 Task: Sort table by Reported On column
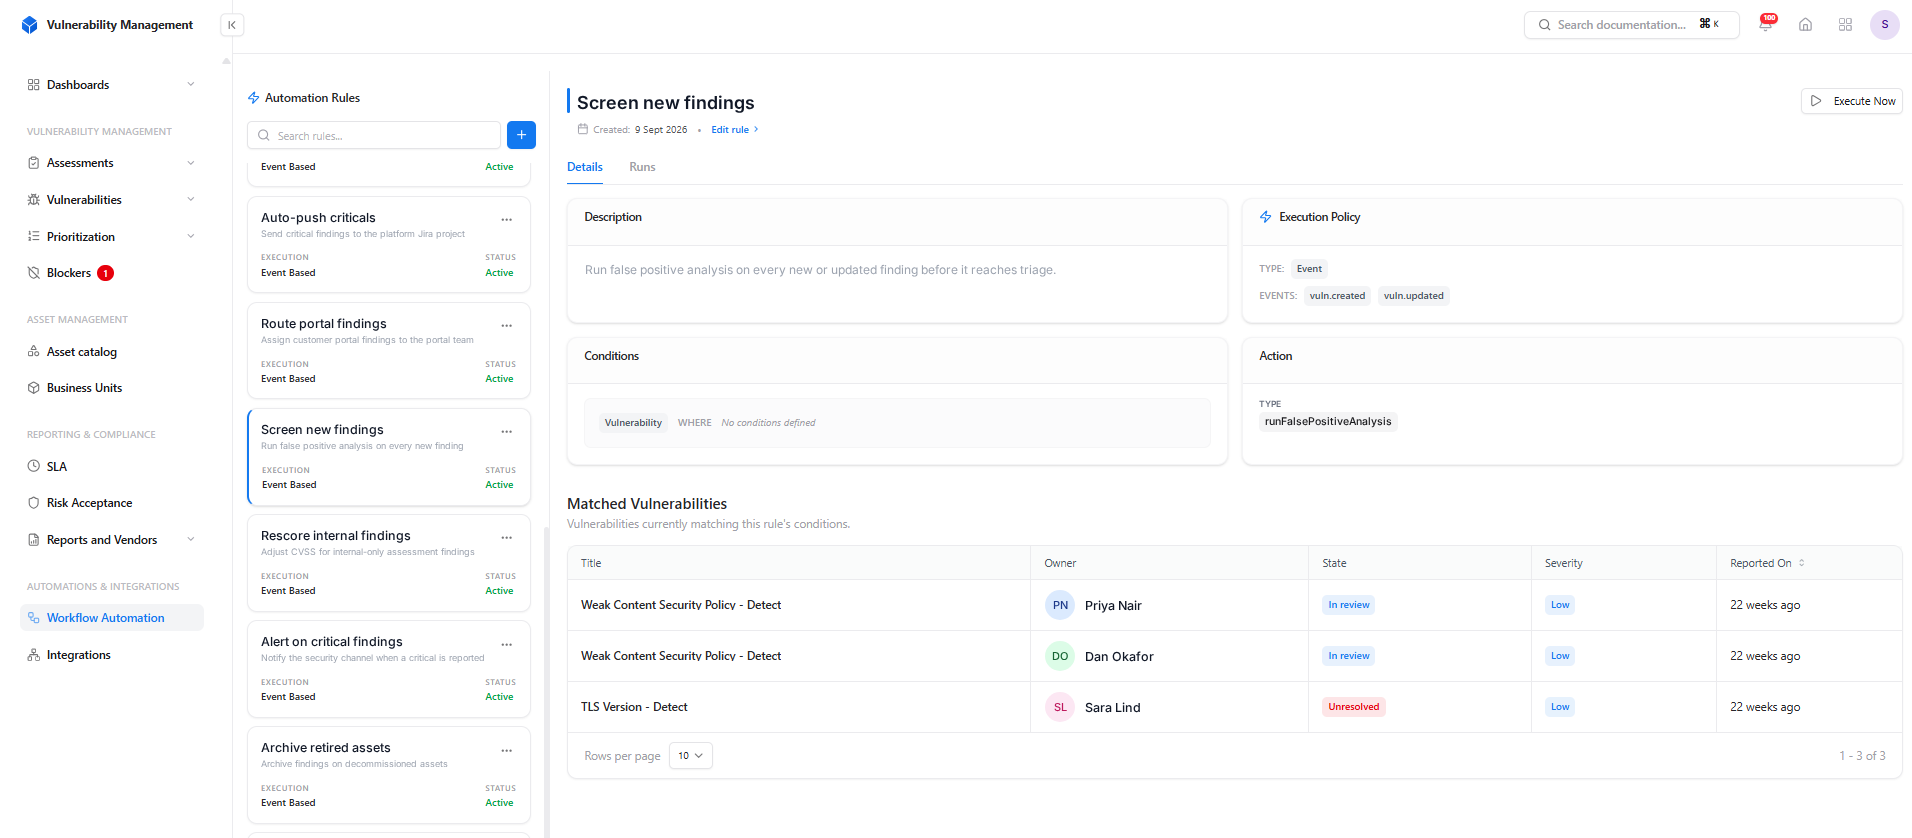1767,563
